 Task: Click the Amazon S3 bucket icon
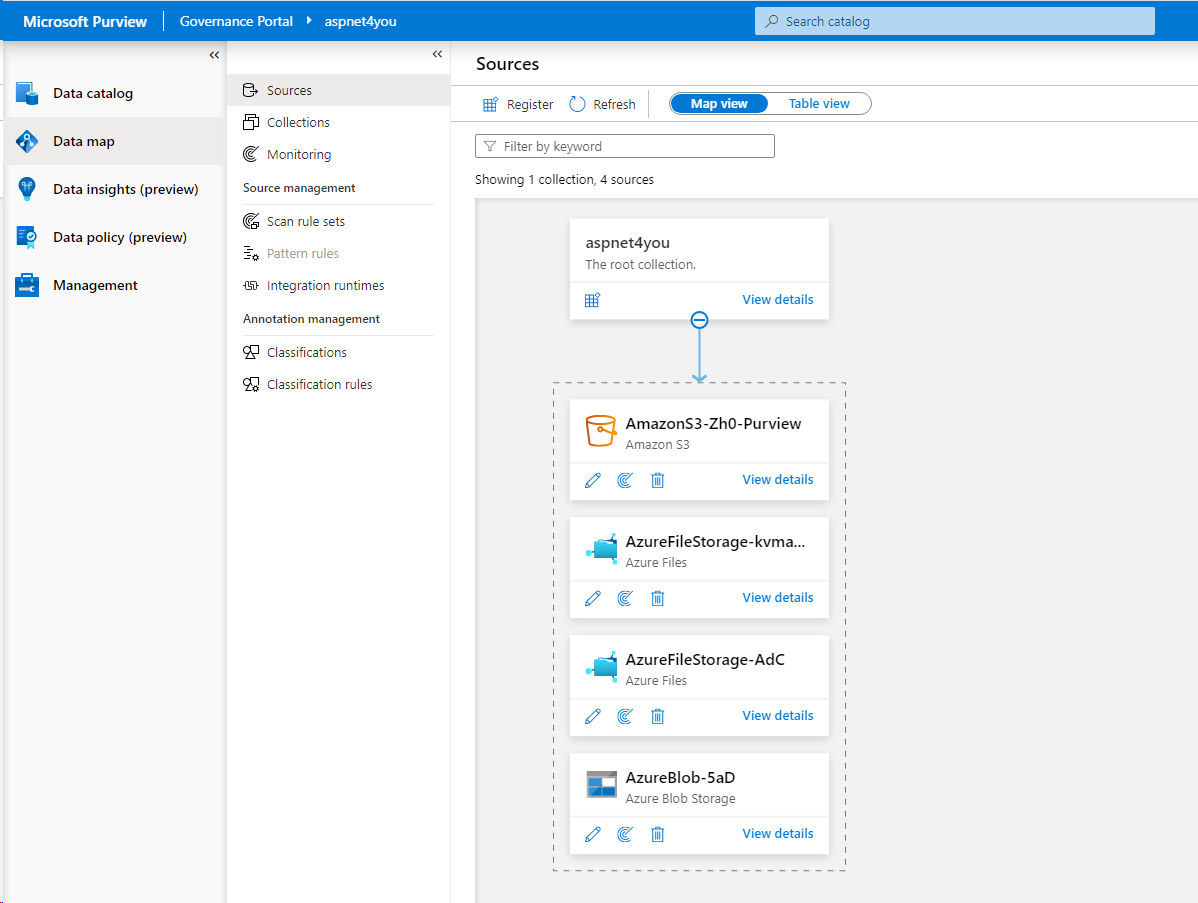coord(601,431)
